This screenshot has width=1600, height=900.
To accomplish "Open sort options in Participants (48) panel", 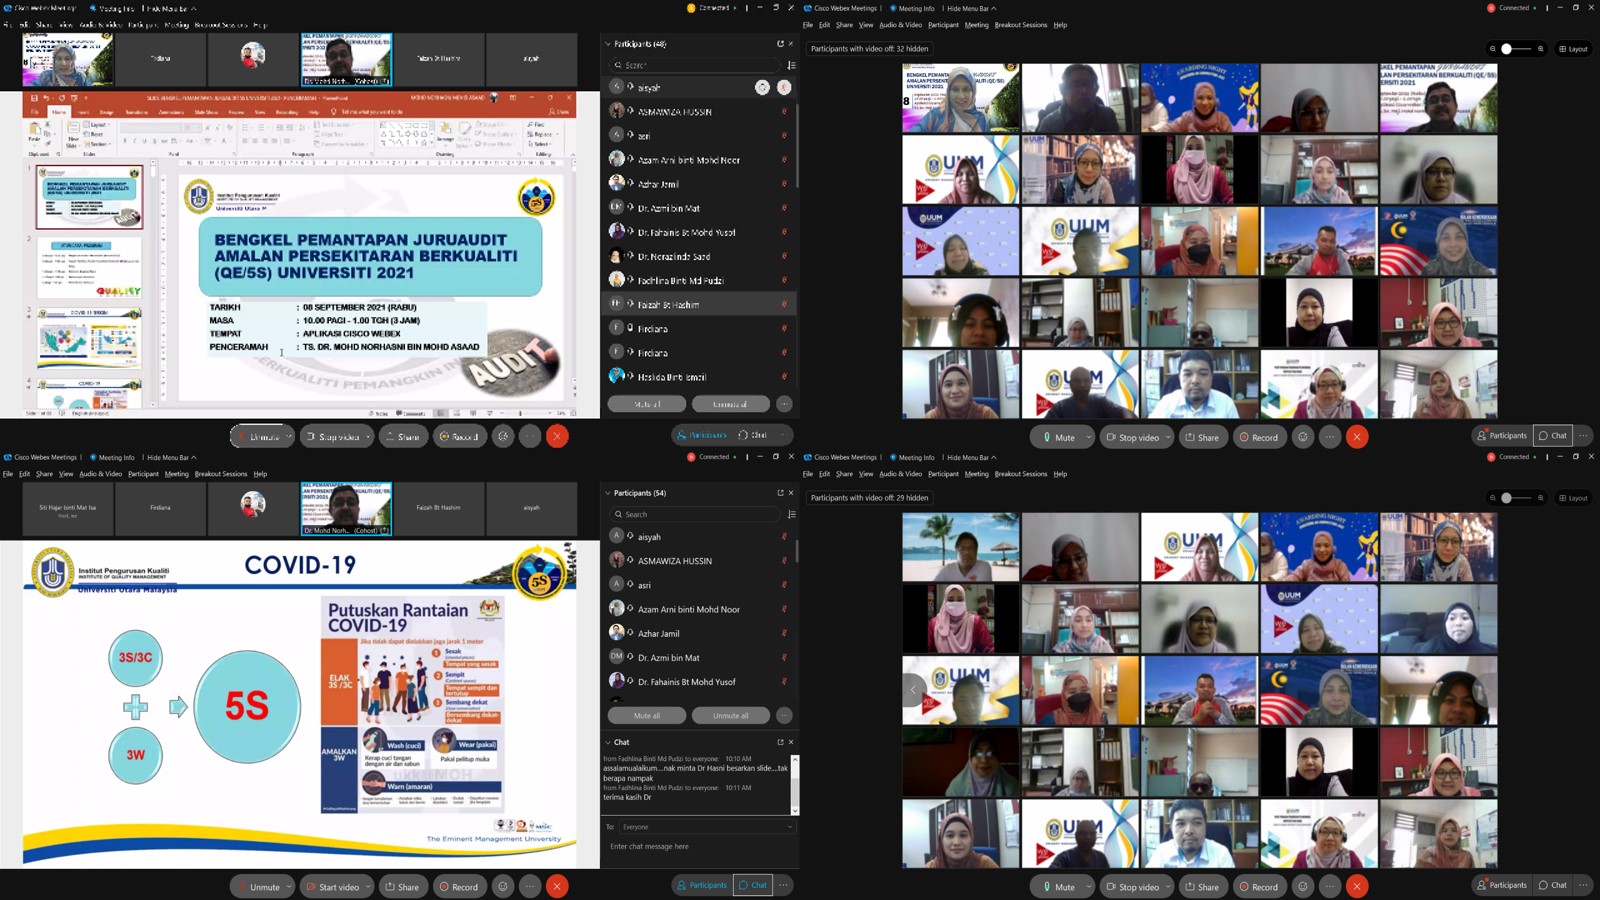I will pyautogui.click(x=791, y=65).
